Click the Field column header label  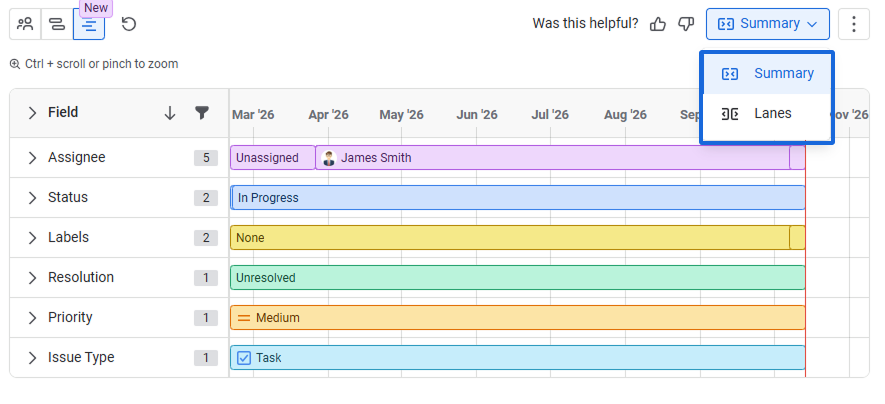63,112
